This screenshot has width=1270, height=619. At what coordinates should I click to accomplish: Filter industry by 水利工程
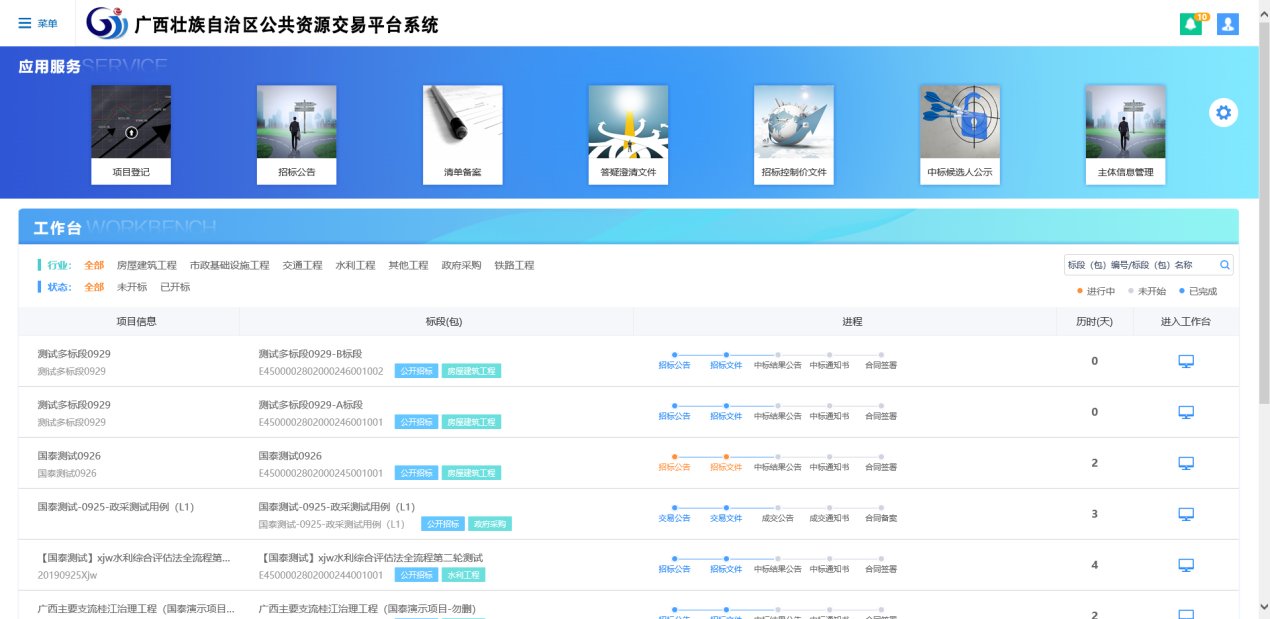pos(355,265)
